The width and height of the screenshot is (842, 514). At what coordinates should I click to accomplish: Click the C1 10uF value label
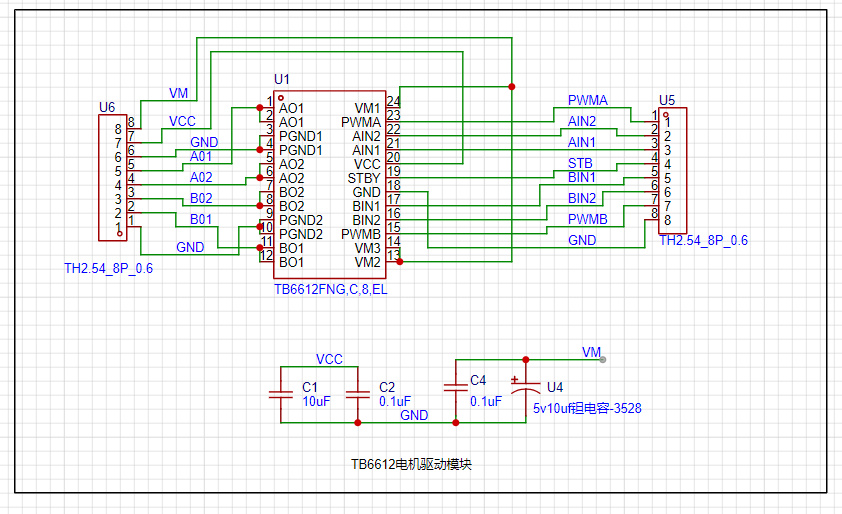[x=316, y=401]
